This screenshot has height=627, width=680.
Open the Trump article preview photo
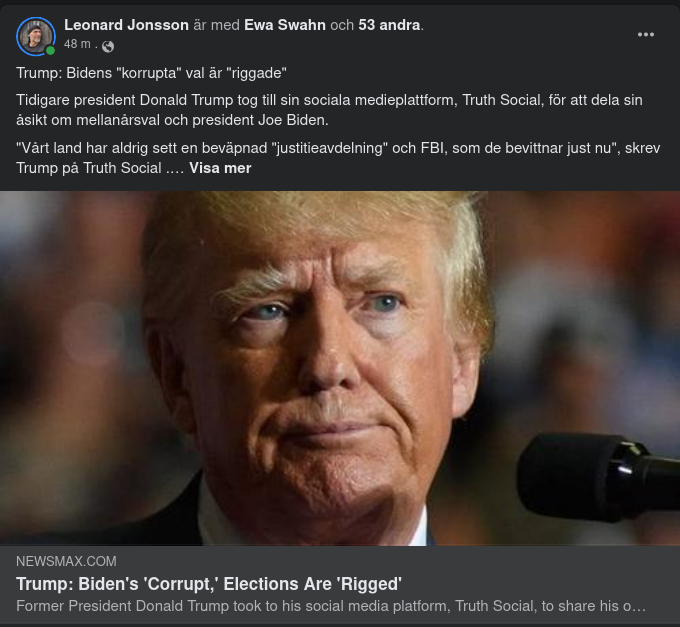[x=340, y=368]
